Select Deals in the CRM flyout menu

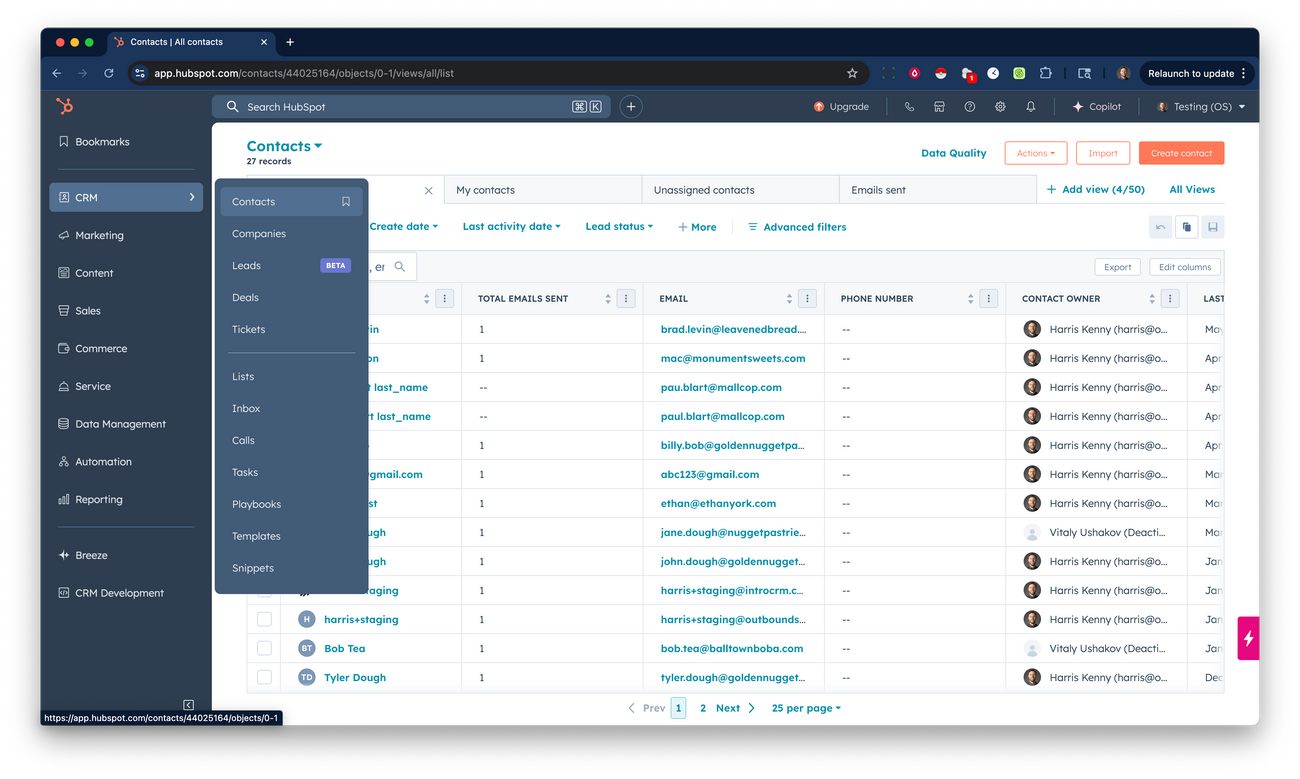point(247,297)
